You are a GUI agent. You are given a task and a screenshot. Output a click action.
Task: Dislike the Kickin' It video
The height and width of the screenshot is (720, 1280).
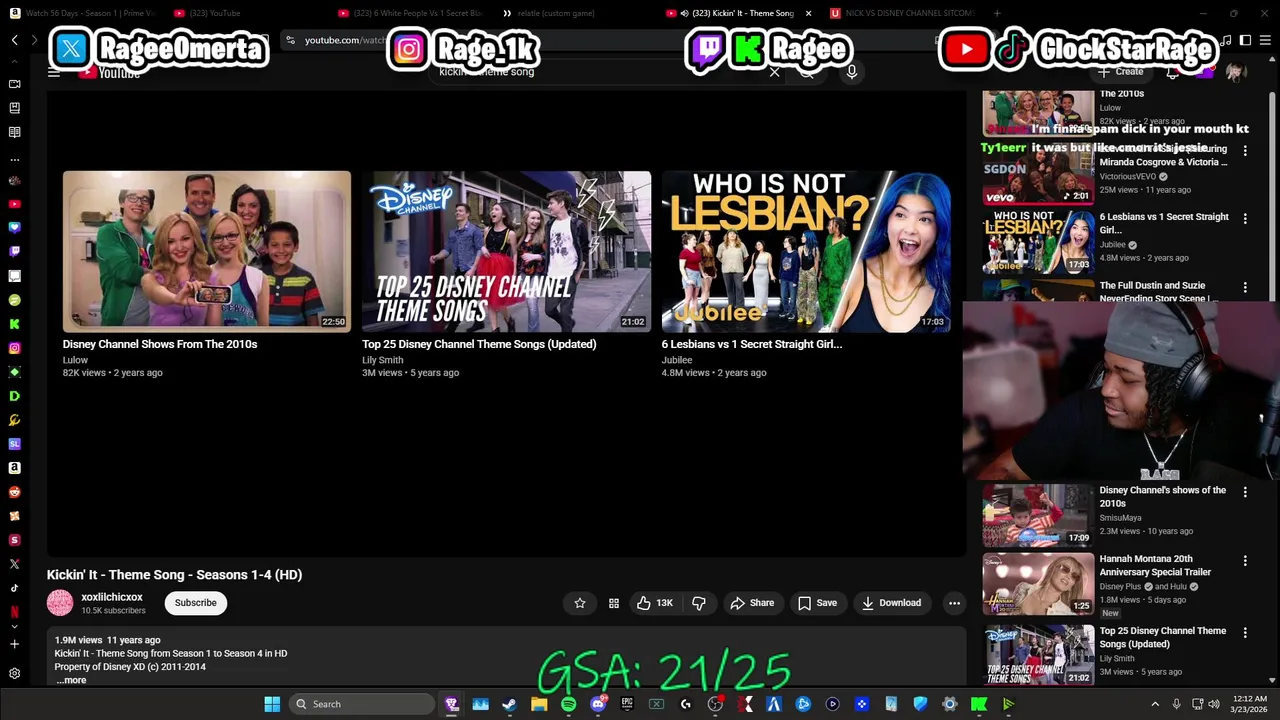(699, 603)
